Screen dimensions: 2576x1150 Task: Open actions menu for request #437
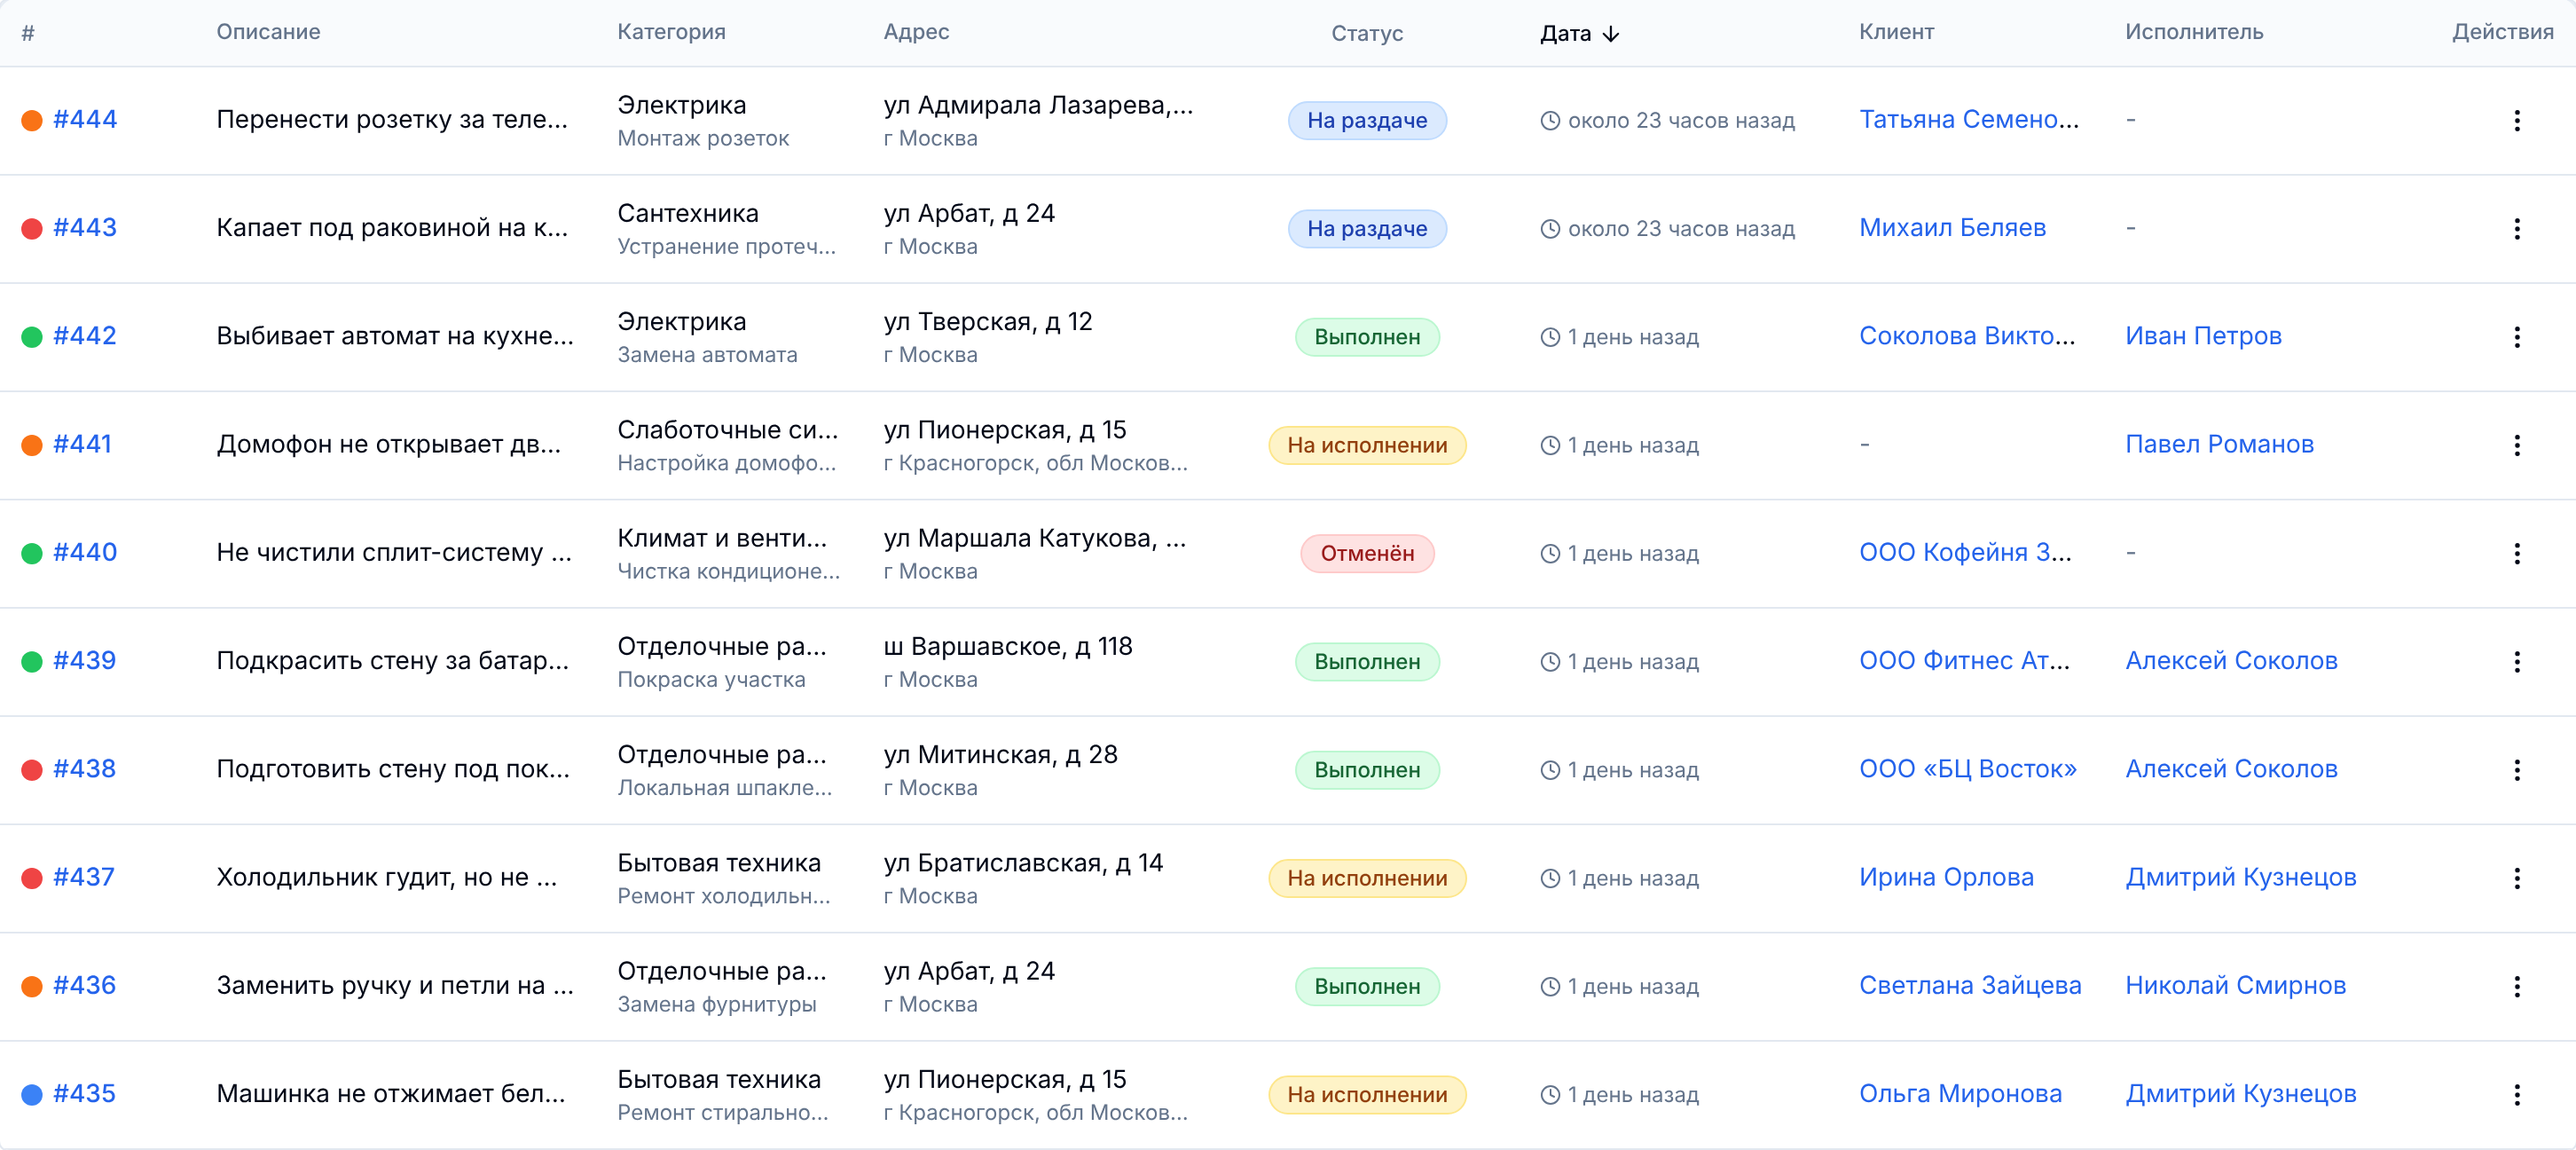click(2516, 878)
